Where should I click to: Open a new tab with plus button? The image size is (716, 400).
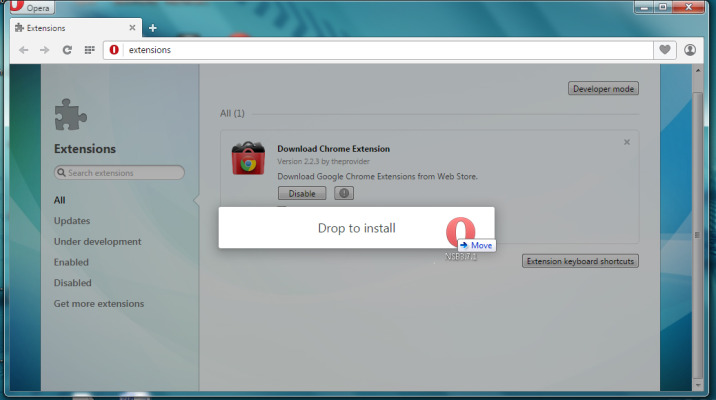pyautogui.click(x=153, y=27)
